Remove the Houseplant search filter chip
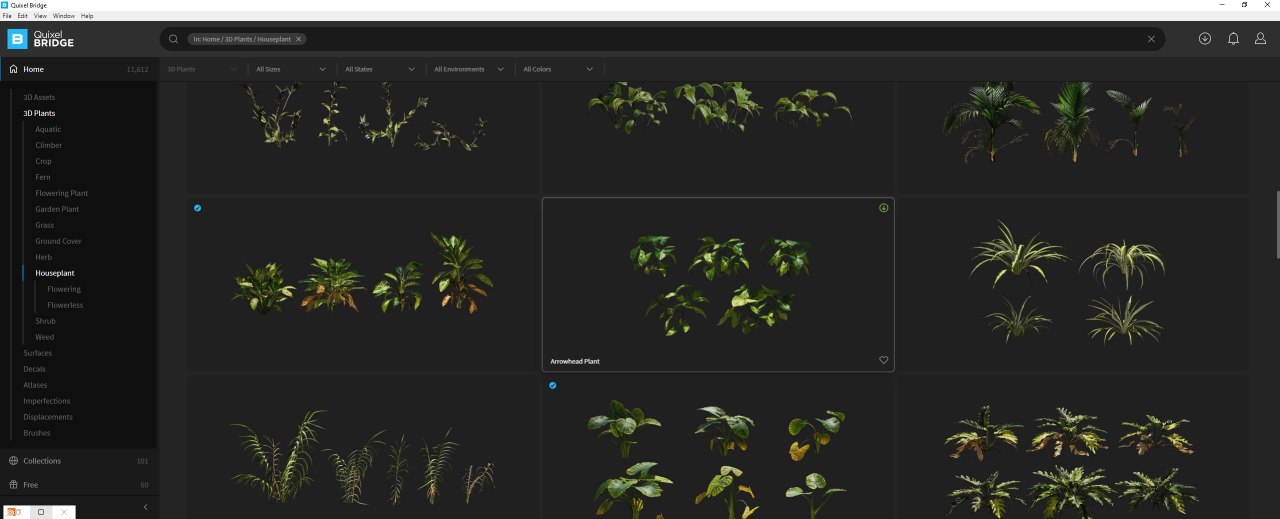Viewport: 1280px width, 519px height. pyautogui.click(x=298, y=39)
